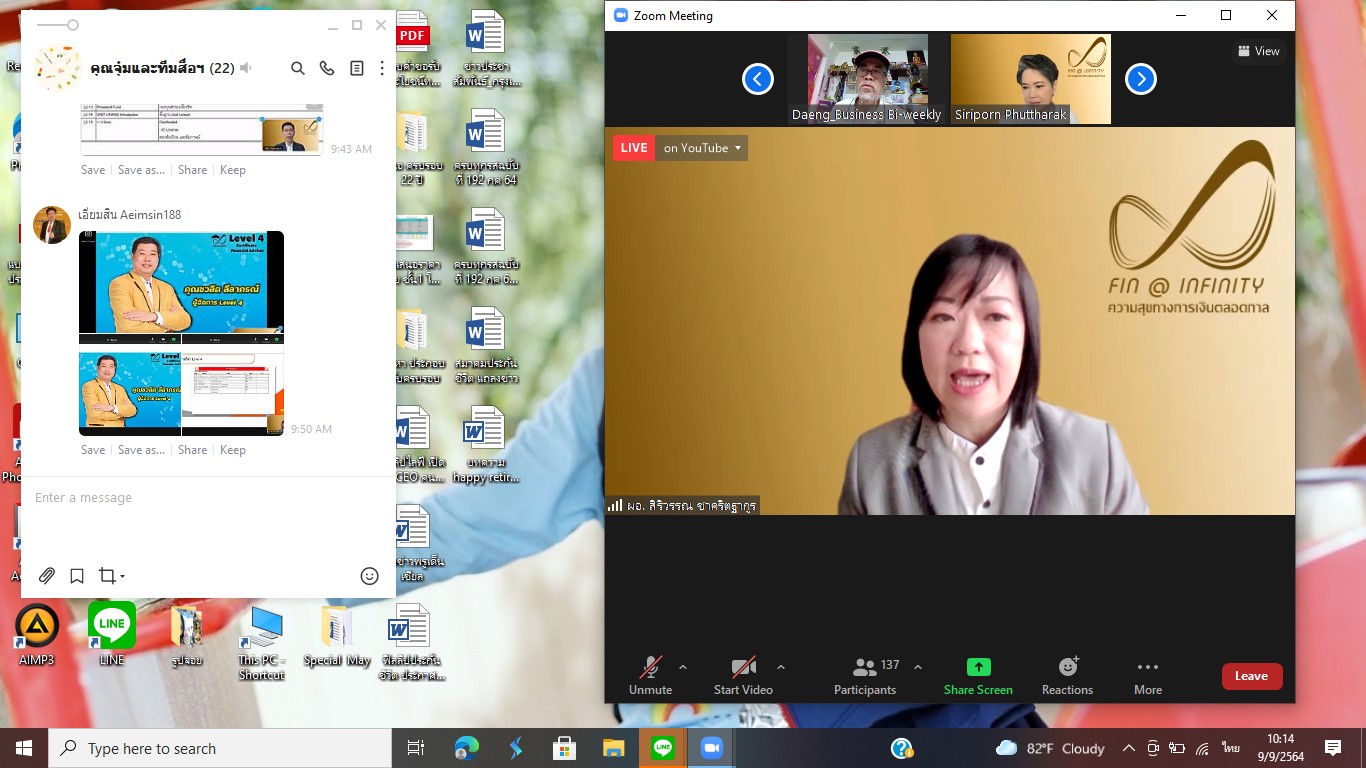
Task: Click Share Screen button
Action: click(978, 676)
